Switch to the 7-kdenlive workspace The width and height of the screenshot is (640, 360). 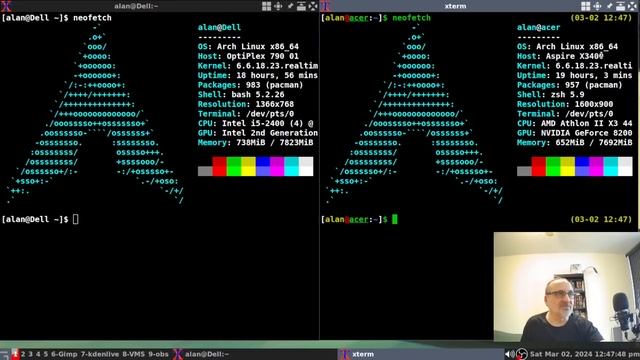(100, 354)
